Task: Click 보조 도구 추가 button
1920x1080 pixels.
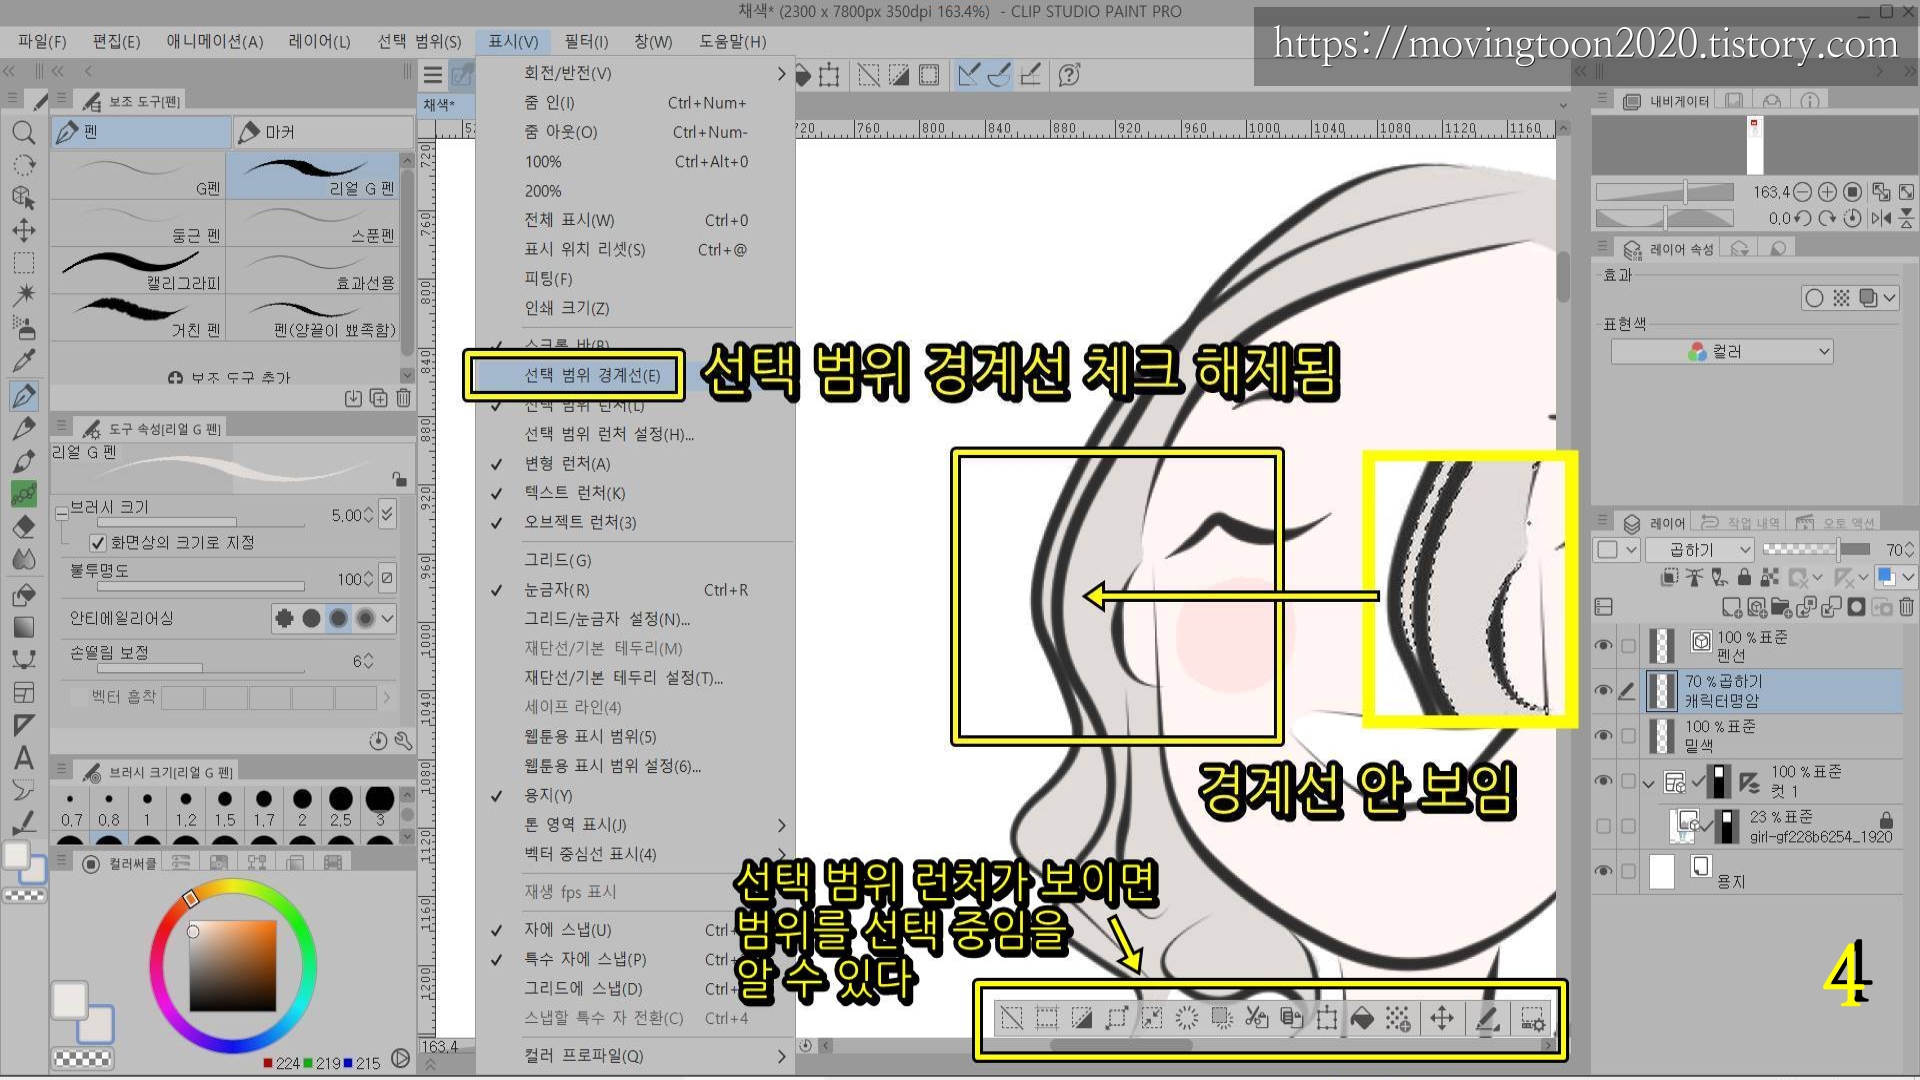Action: coord(230,378)
